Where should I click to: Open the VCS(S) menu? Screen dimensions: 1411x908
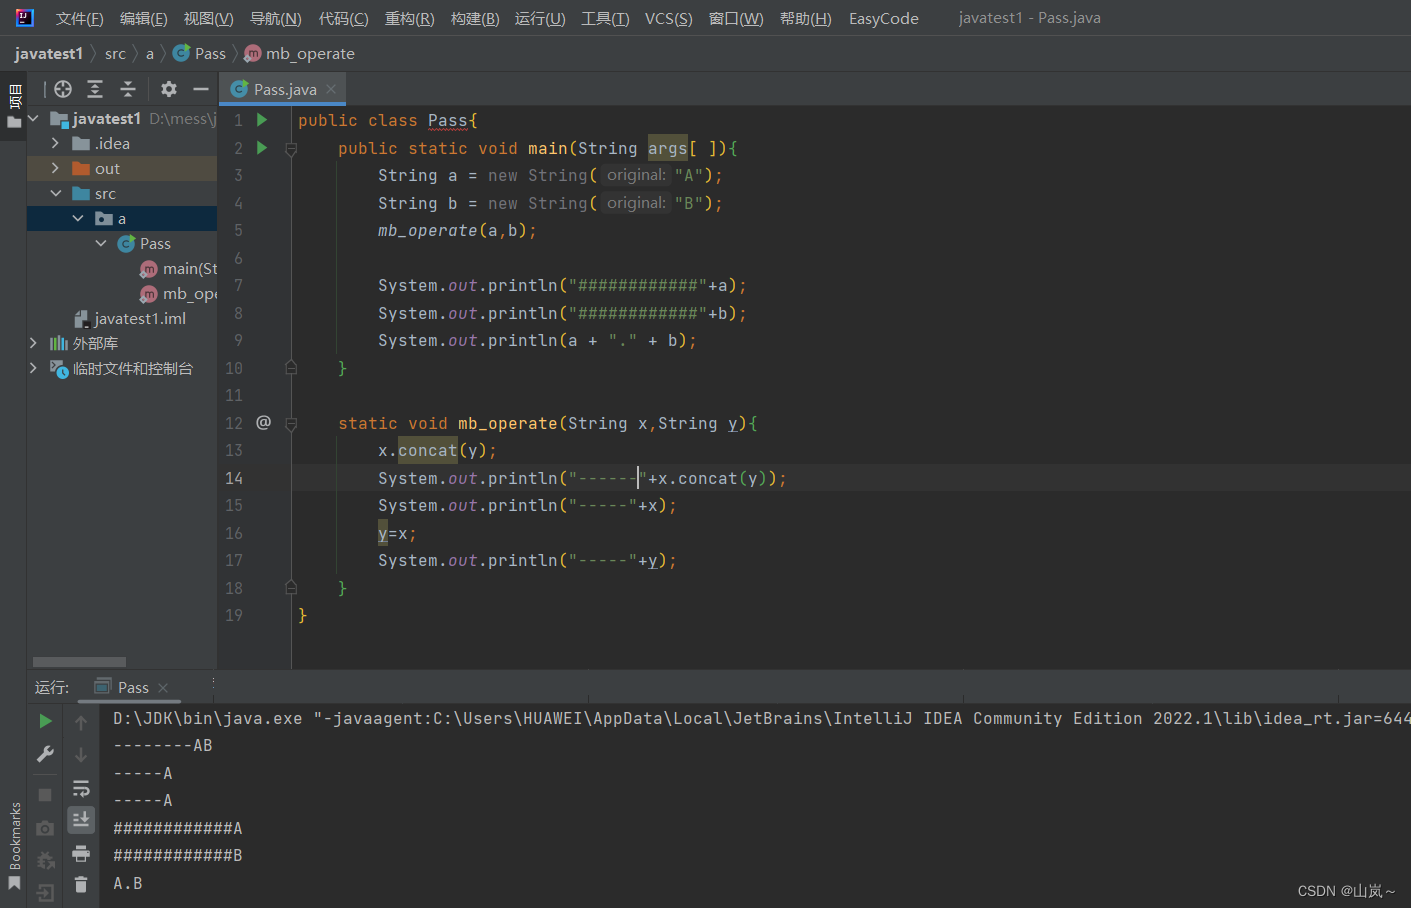669,19
